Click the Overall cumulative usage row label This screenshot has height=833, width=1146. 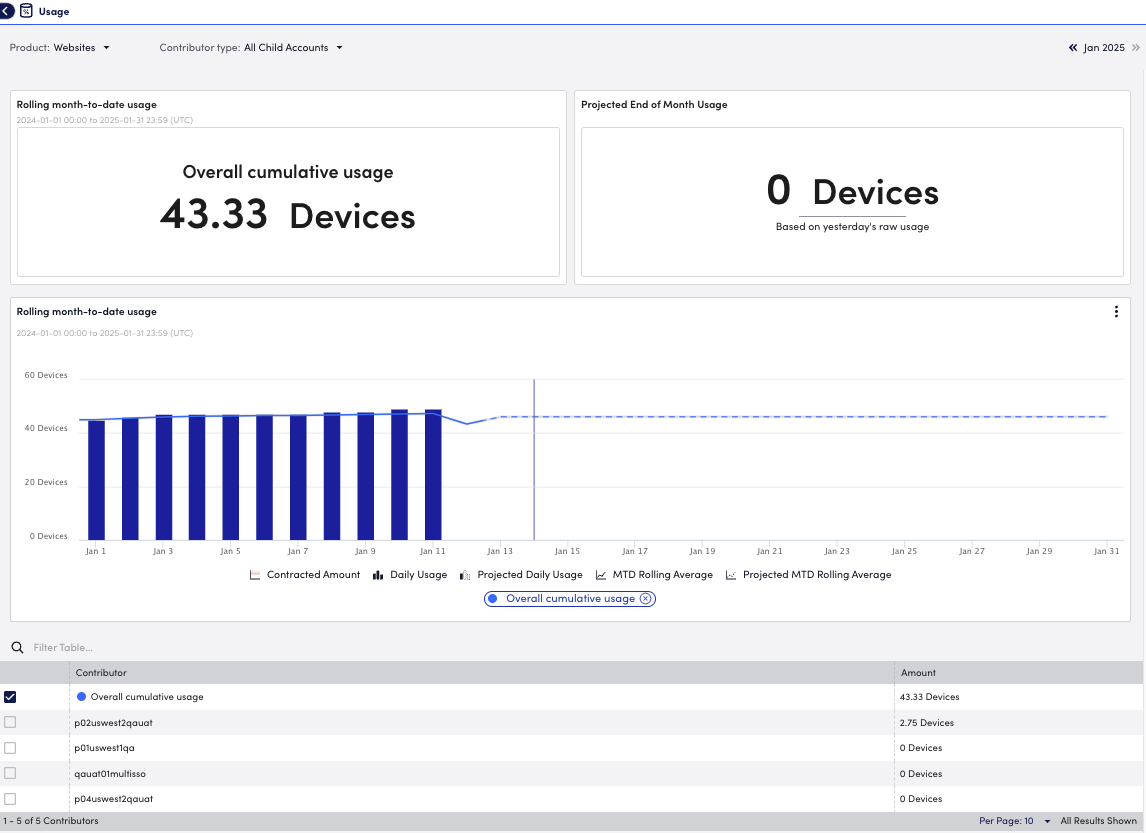[x=147, y=697]
